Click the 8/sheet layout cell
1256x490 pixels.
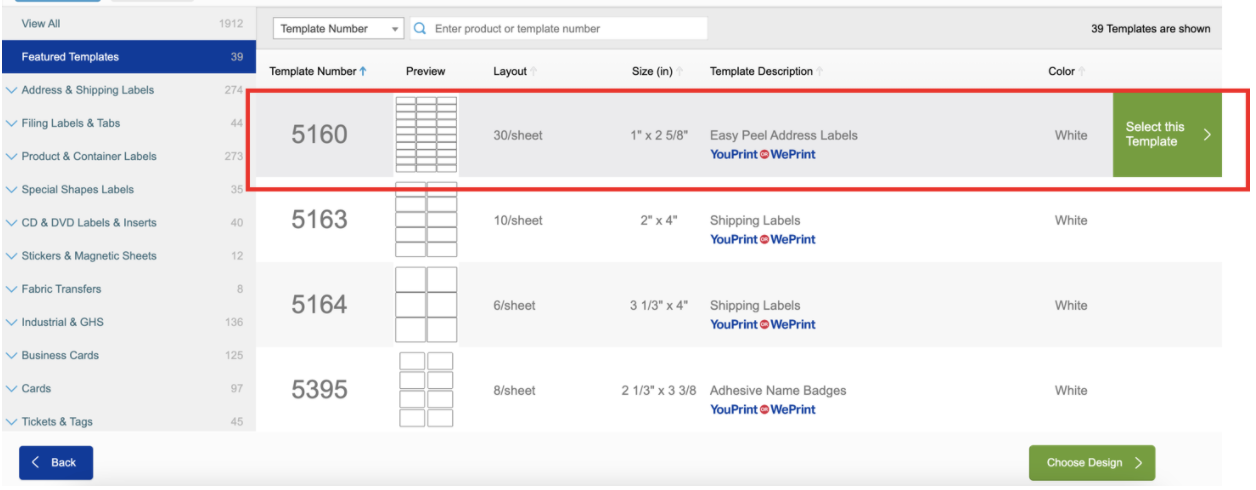click(514, 390)
